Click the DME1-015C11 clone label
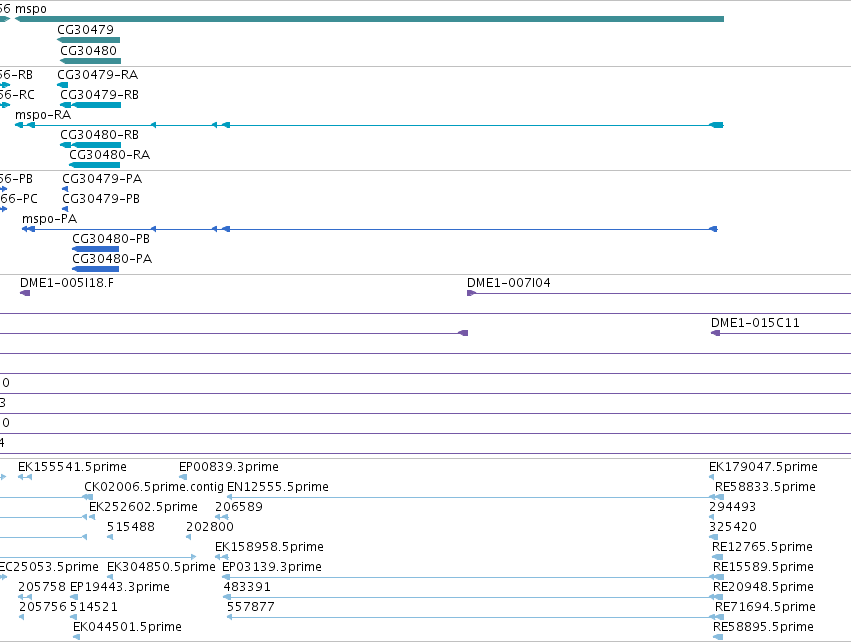851x642 pixels. tap(755, 323)
